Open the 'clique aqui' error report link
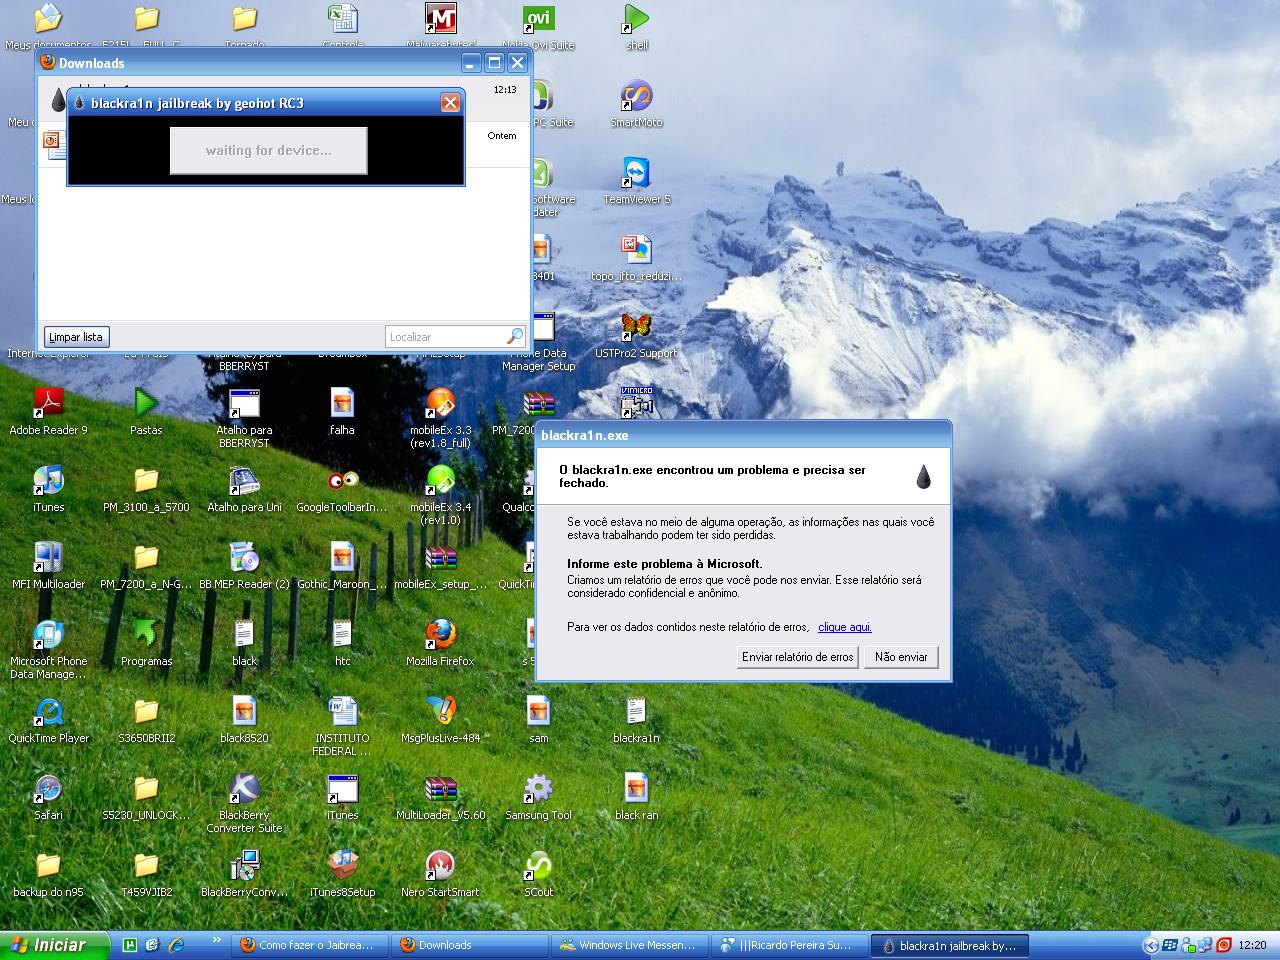 click(845, 627)
